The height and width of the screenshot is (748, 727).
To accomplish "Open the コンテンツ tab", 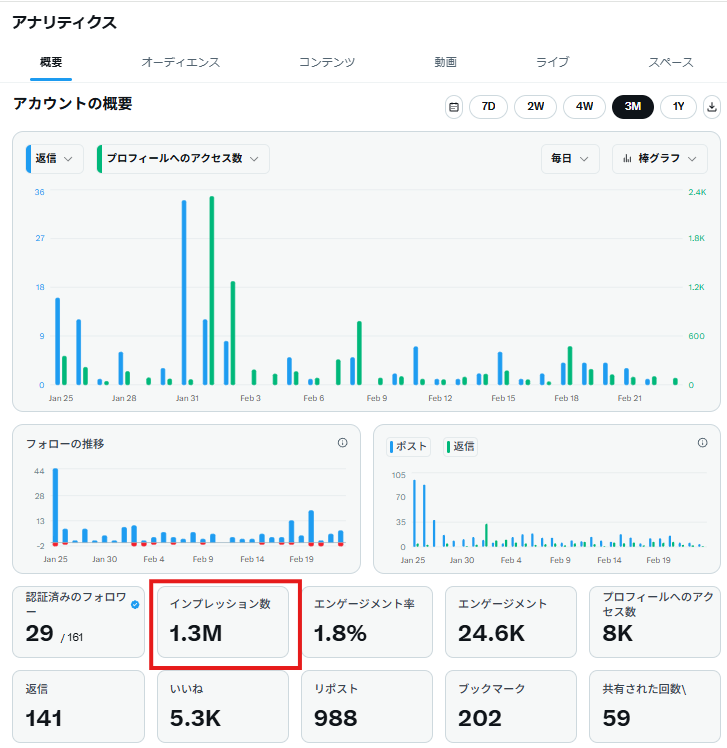I will pos(327,62).
